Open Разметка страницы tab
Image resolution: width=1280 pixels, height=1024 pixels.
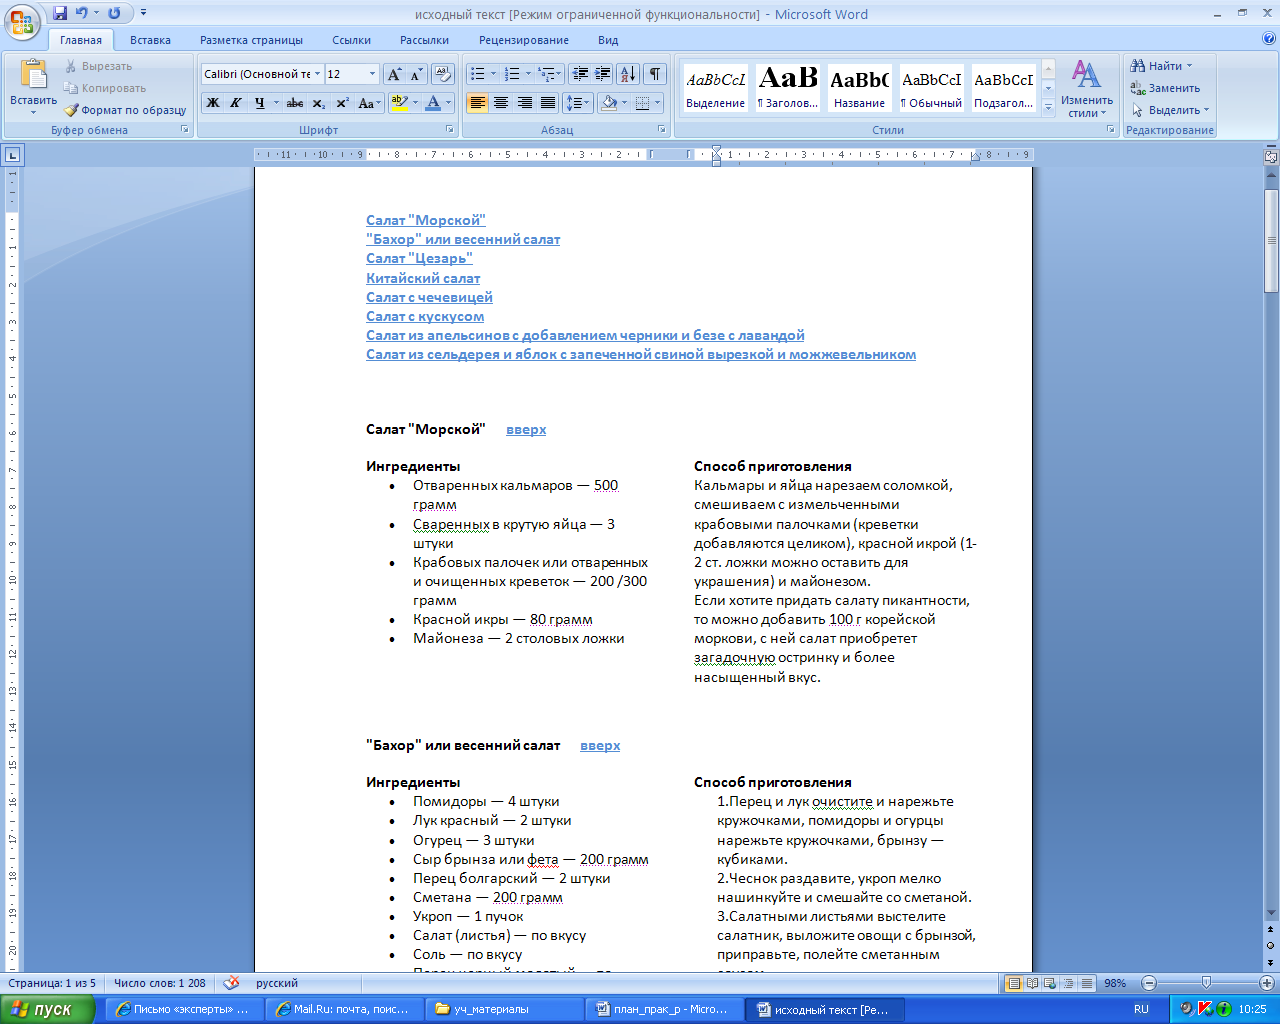(251, 40)
